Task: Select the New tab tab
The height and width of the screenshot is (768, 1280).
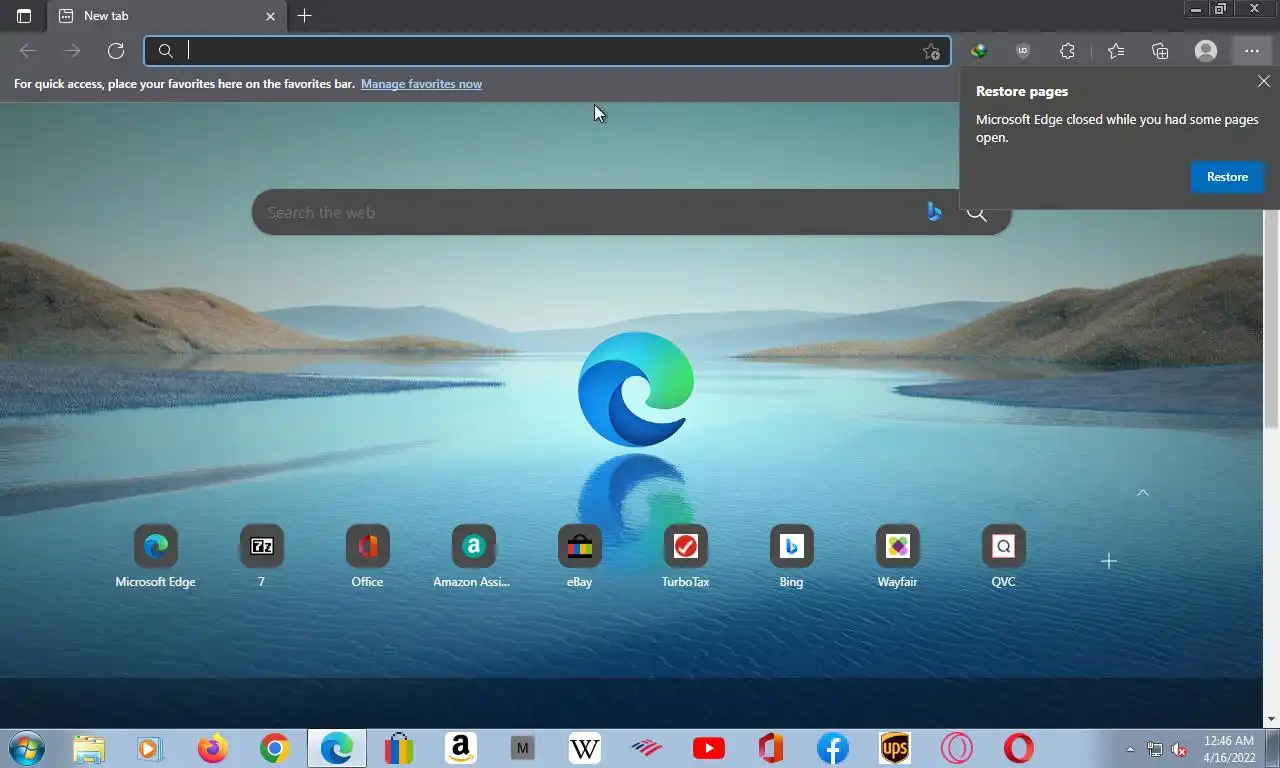Action: (166, 16)
